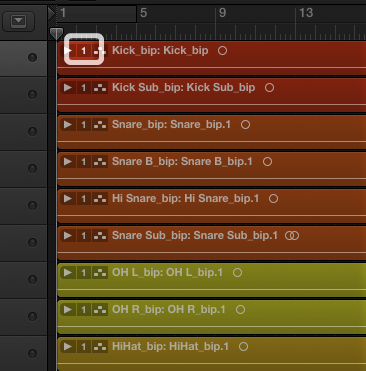Open take number menu on Snare_bip folder
366x371 pixels.
pos(84,125)
